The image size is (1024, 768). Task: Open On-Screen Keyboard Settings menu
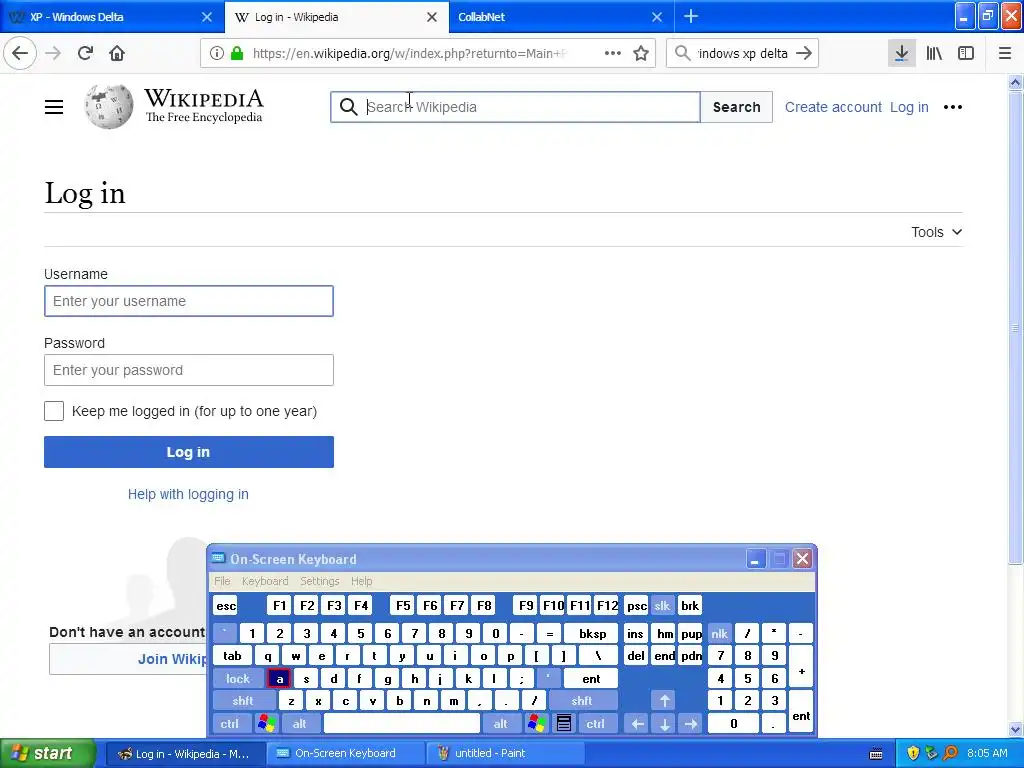coord(319,581)
